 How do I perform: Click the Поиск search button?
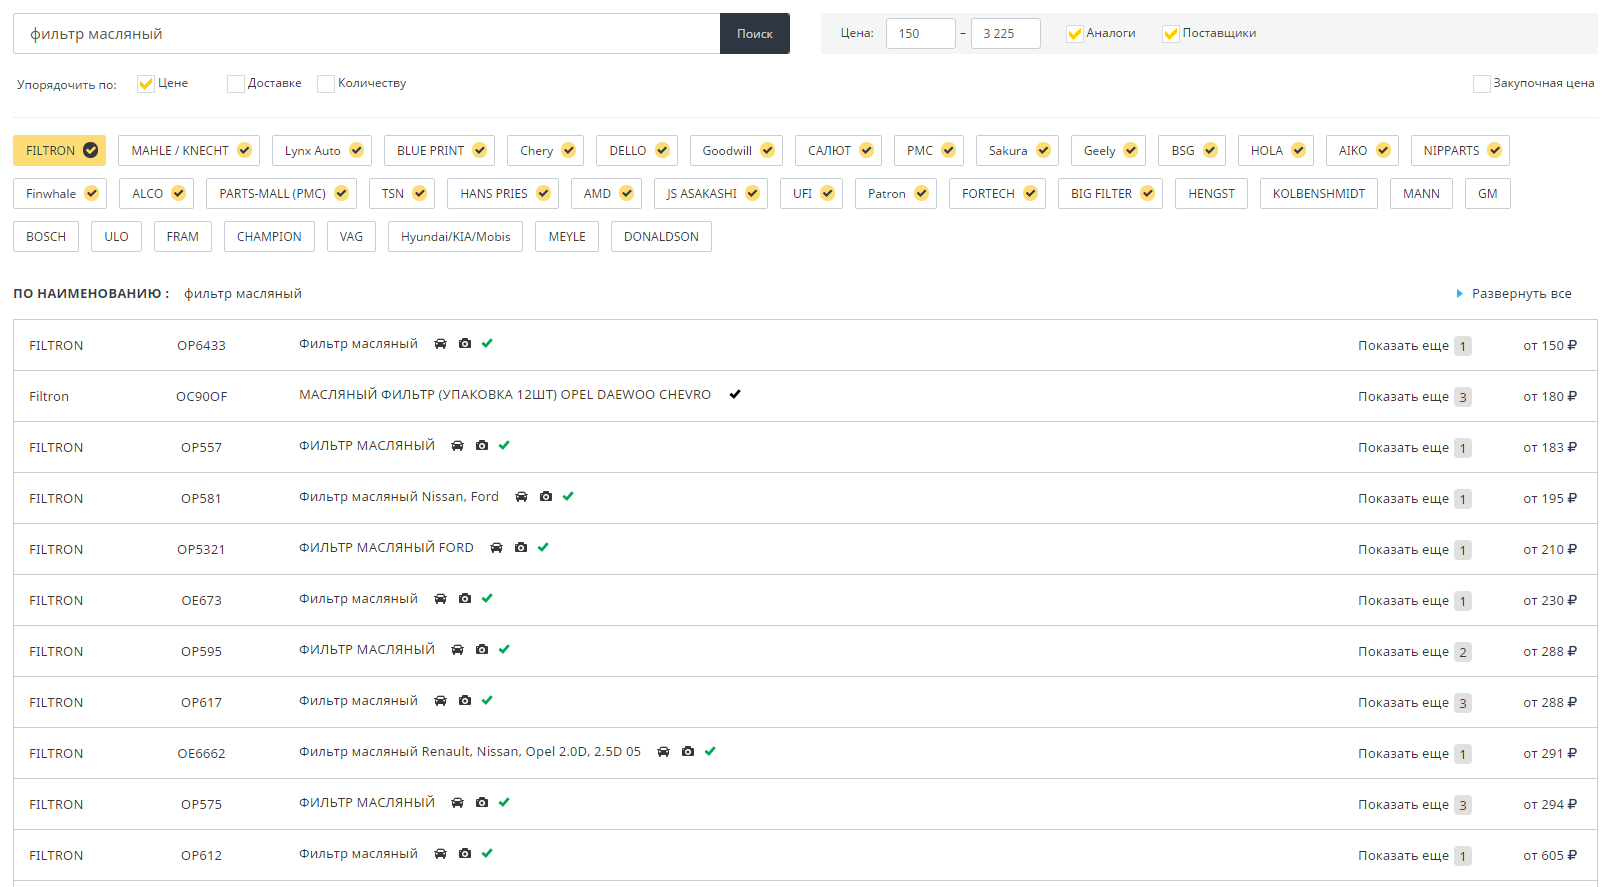(755, 34)
